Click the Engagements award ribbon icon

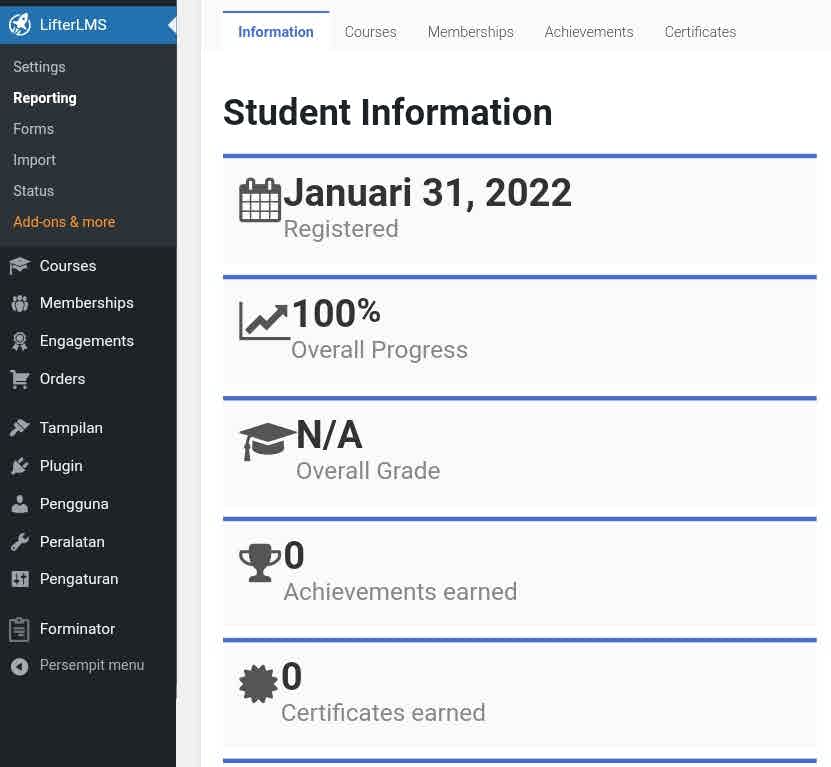19,341
